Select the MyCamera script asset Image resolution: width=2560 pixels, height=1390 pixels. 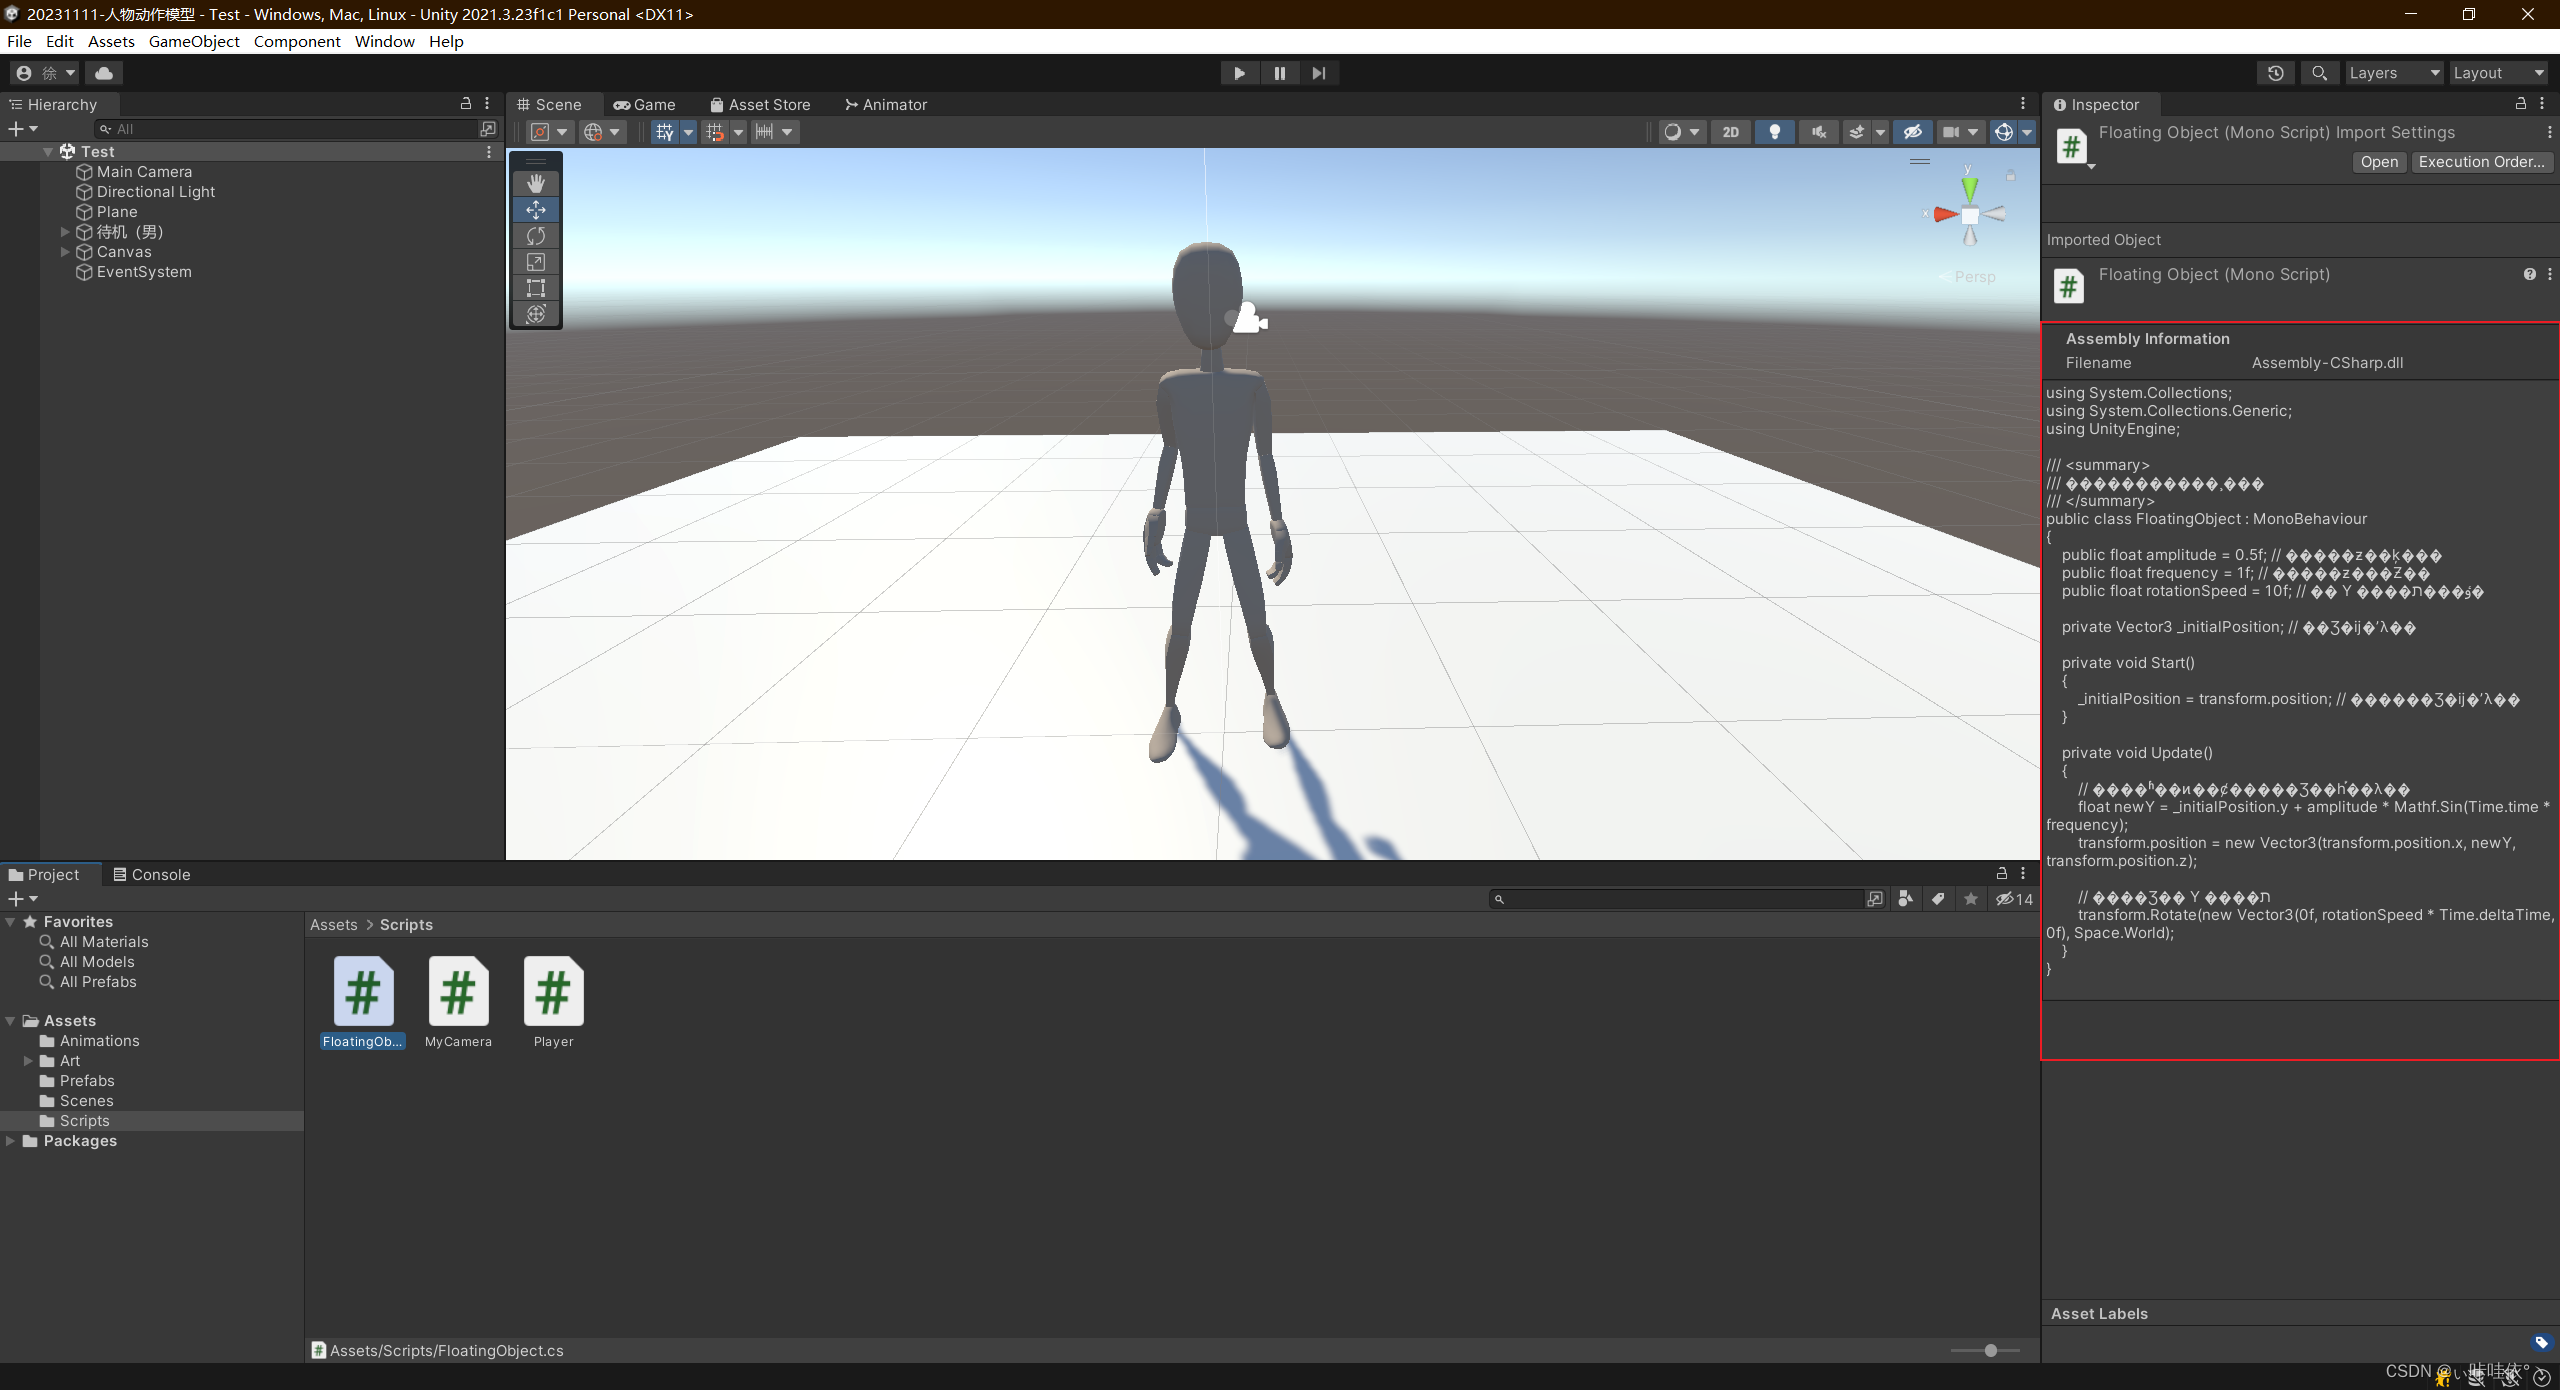pos(458,1002)
